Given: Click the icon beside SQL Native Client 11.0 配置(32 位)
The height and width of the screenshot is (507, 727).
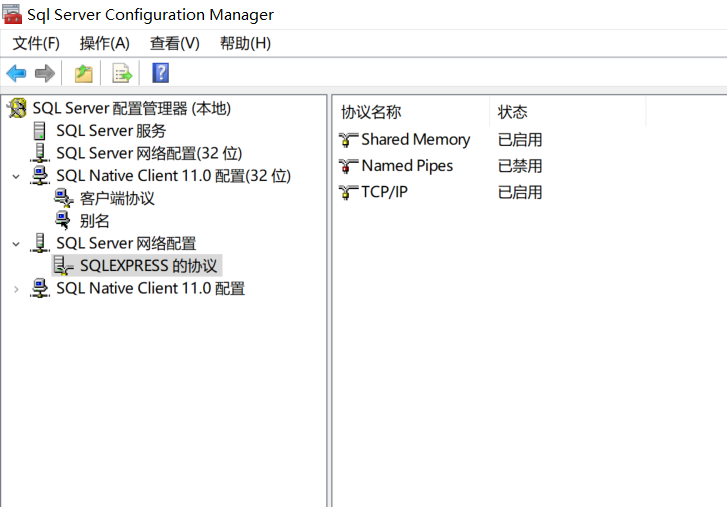Looking at the screenshot, I should tap(40, 175).
